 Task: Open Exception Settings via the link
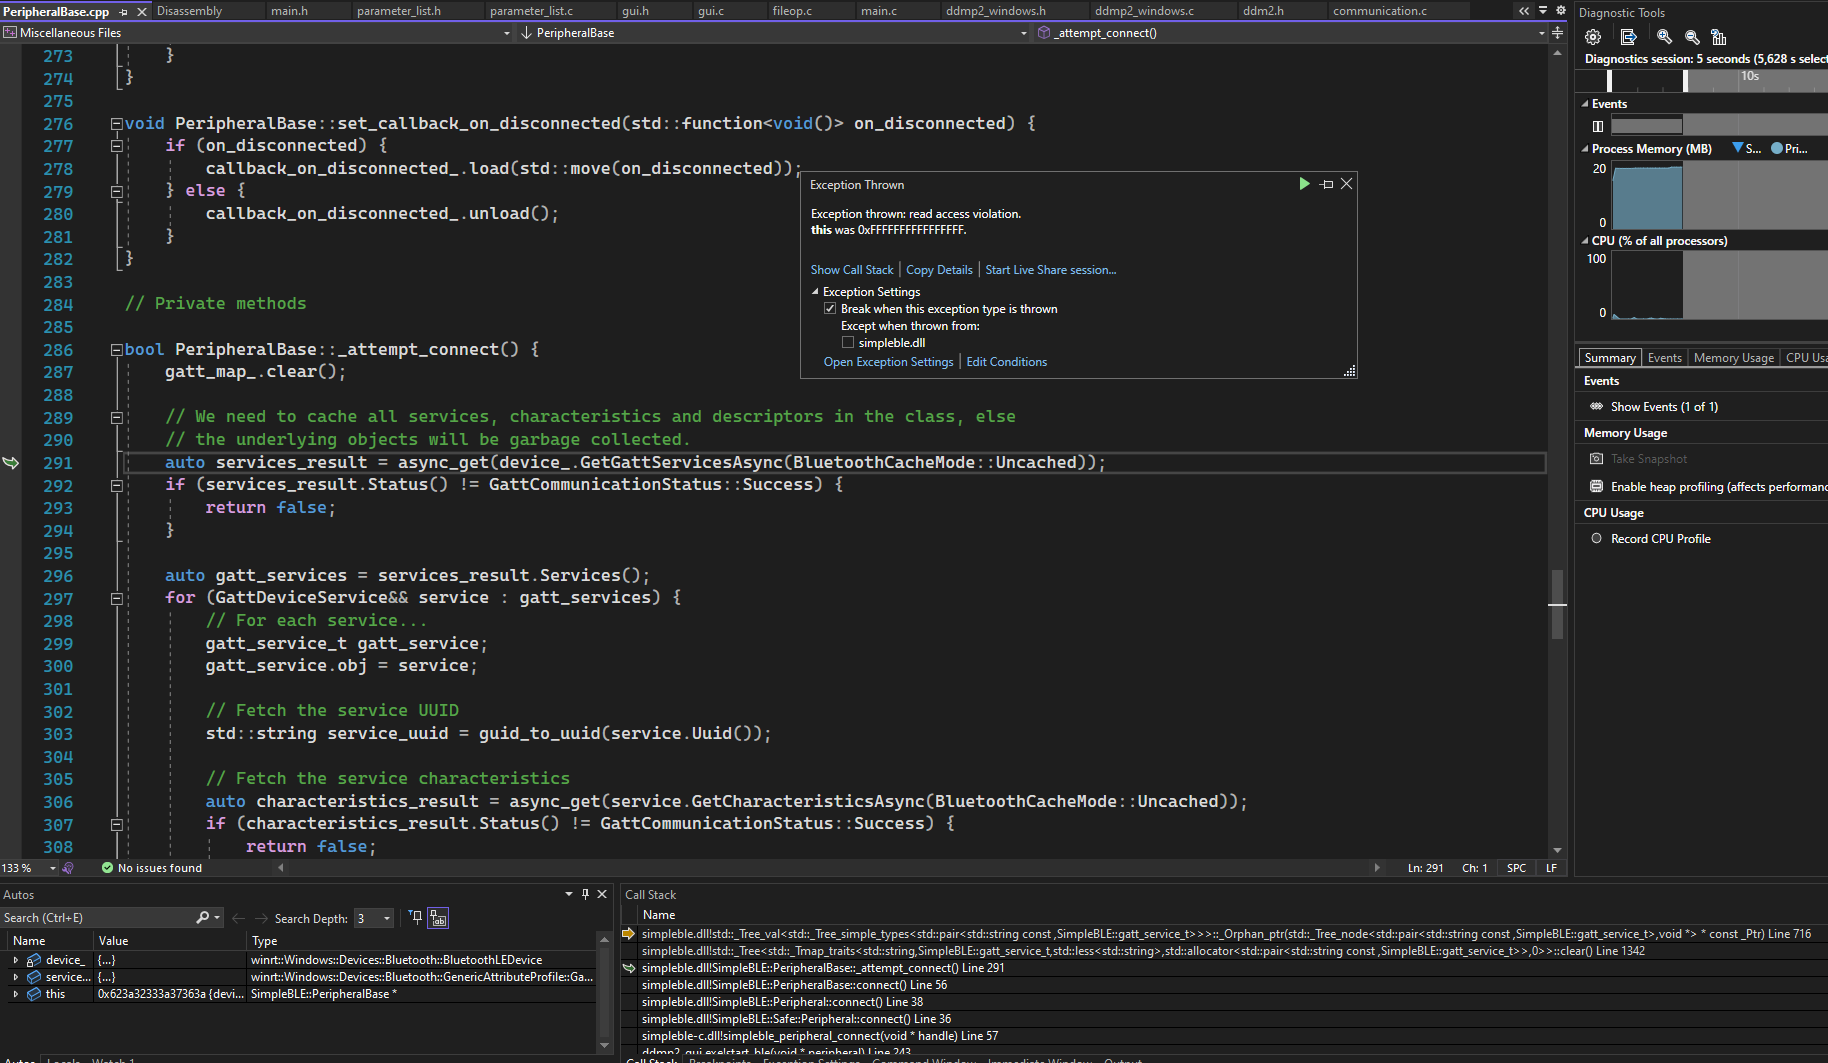coord(888,361)
